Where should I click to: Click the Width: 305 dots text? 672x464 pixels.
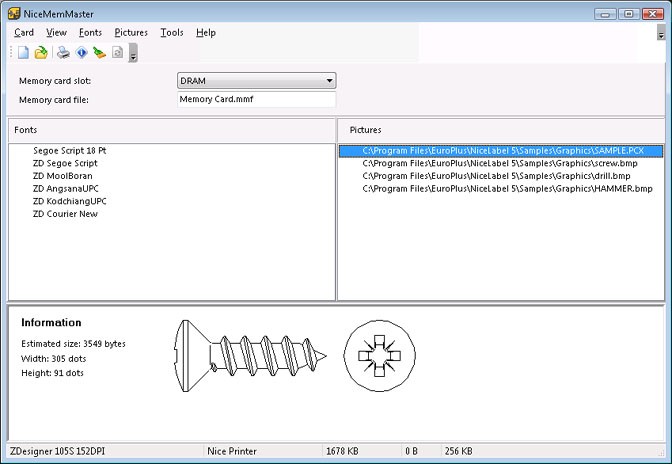(x=54, y=359)
